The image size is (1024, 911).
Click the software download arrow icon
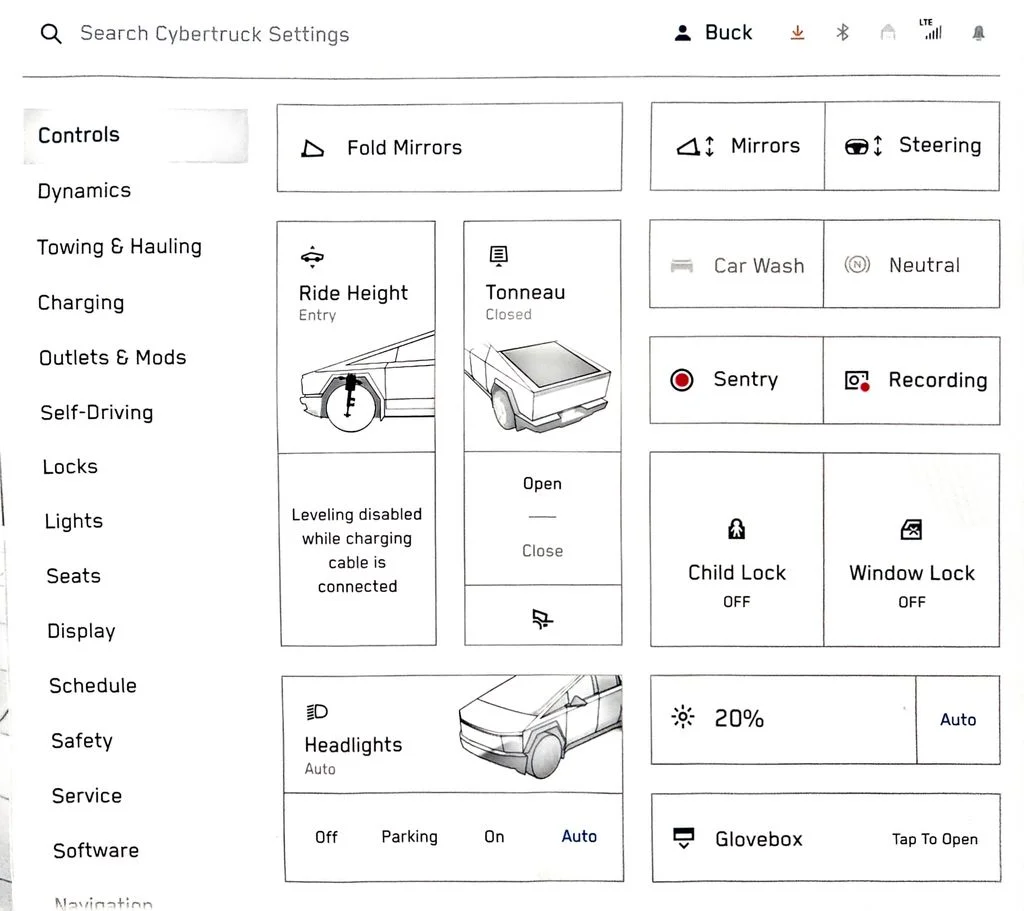click(x=797, y=33)
